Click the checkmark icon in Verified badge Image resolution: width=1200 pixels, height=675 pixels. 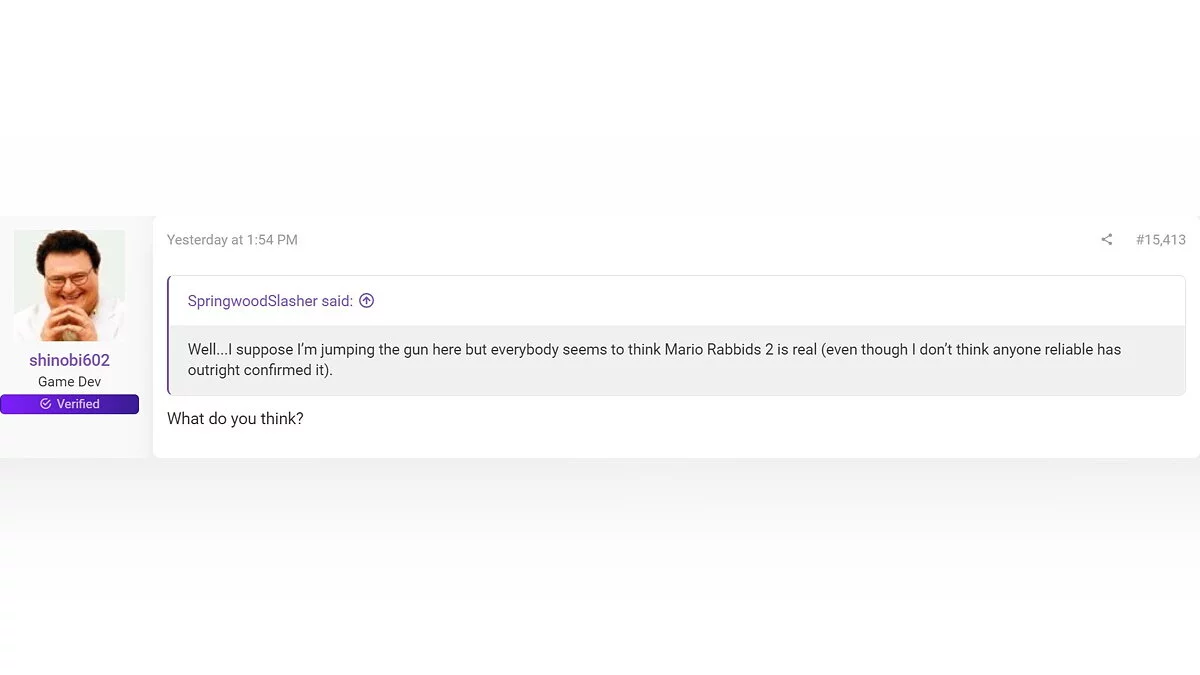tap(45, 404)
